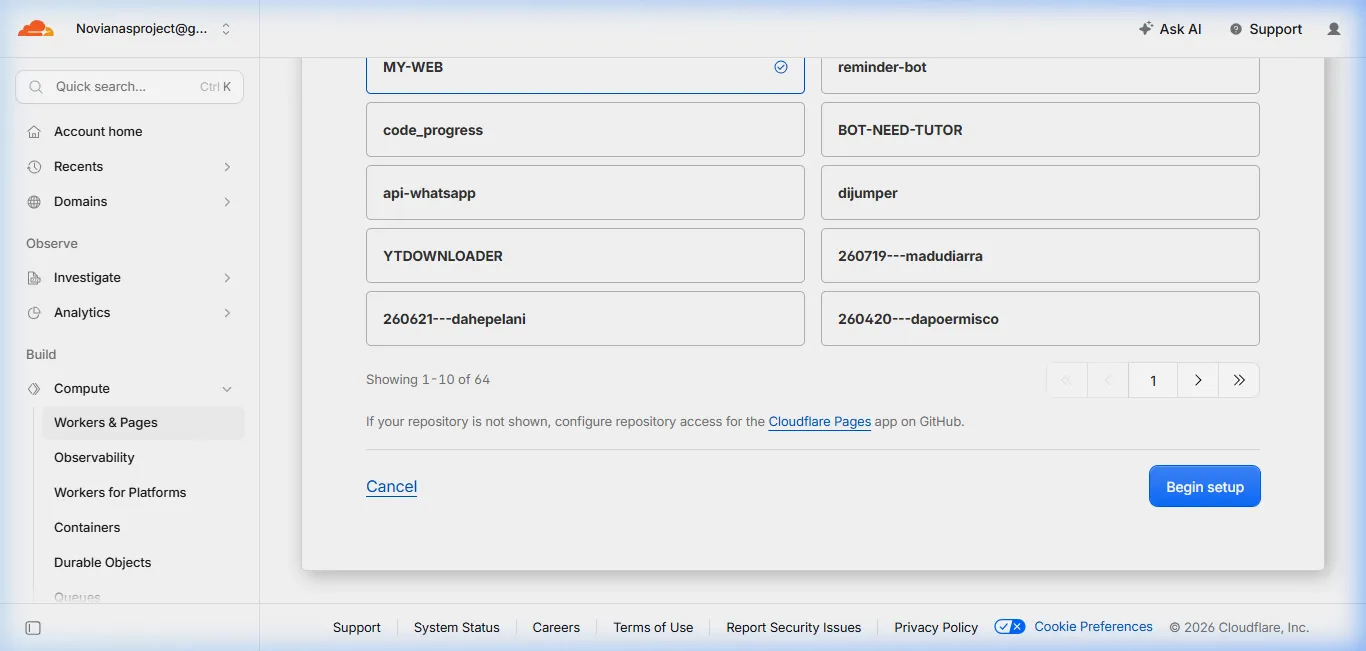The height and width of the screenshot is (651, 1366).
Task: Select the BOT-NEED-TUTOR repository
Action: pos(1040,129)
